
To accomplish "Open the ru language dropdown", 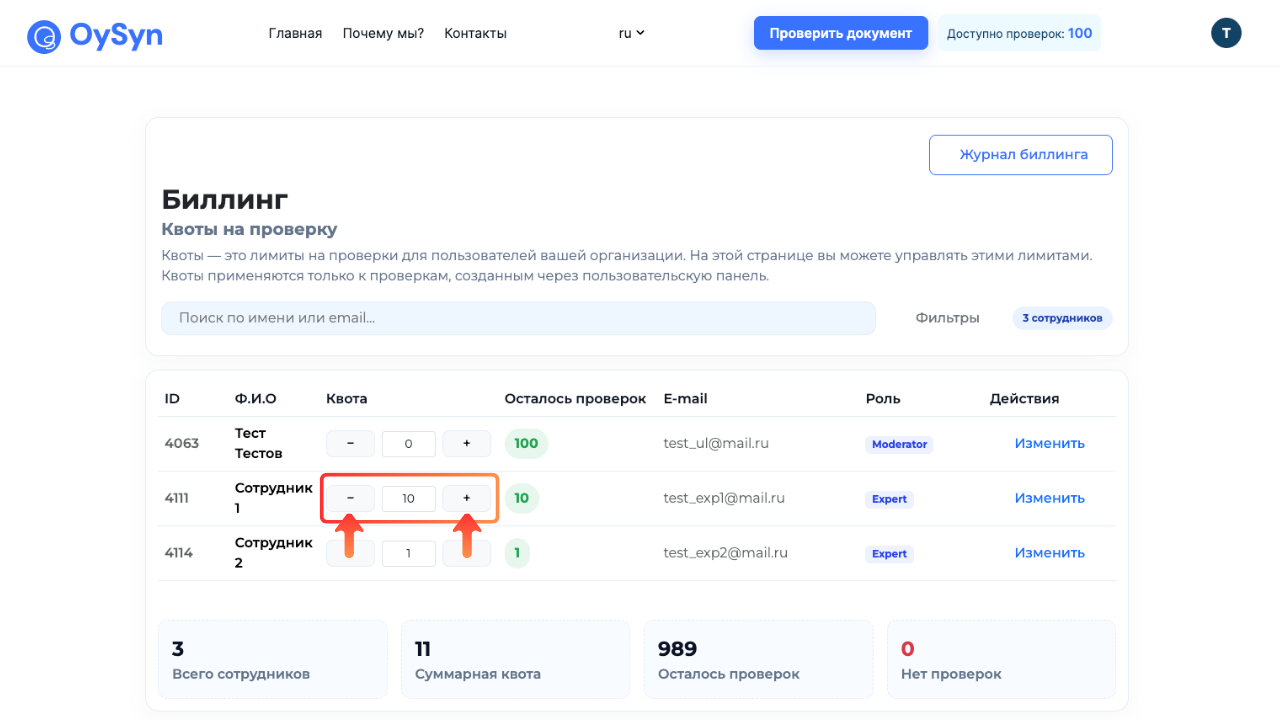I will pos(631,33).
